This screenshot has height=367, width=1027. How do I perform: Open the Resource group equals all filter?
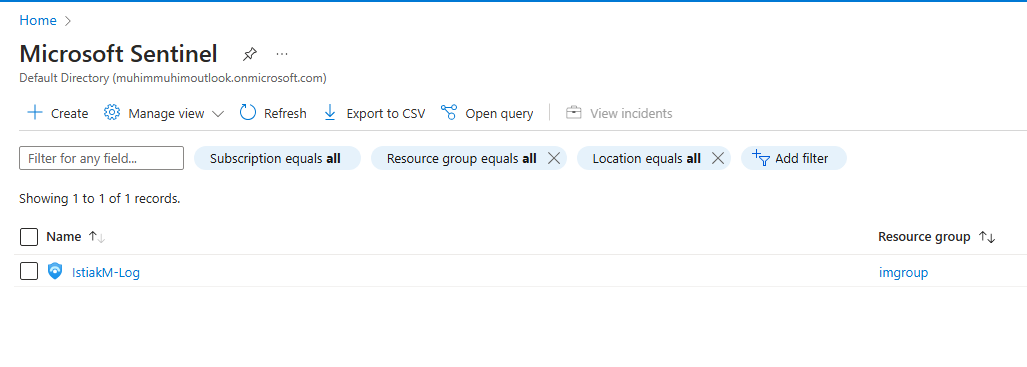point(462,158)
